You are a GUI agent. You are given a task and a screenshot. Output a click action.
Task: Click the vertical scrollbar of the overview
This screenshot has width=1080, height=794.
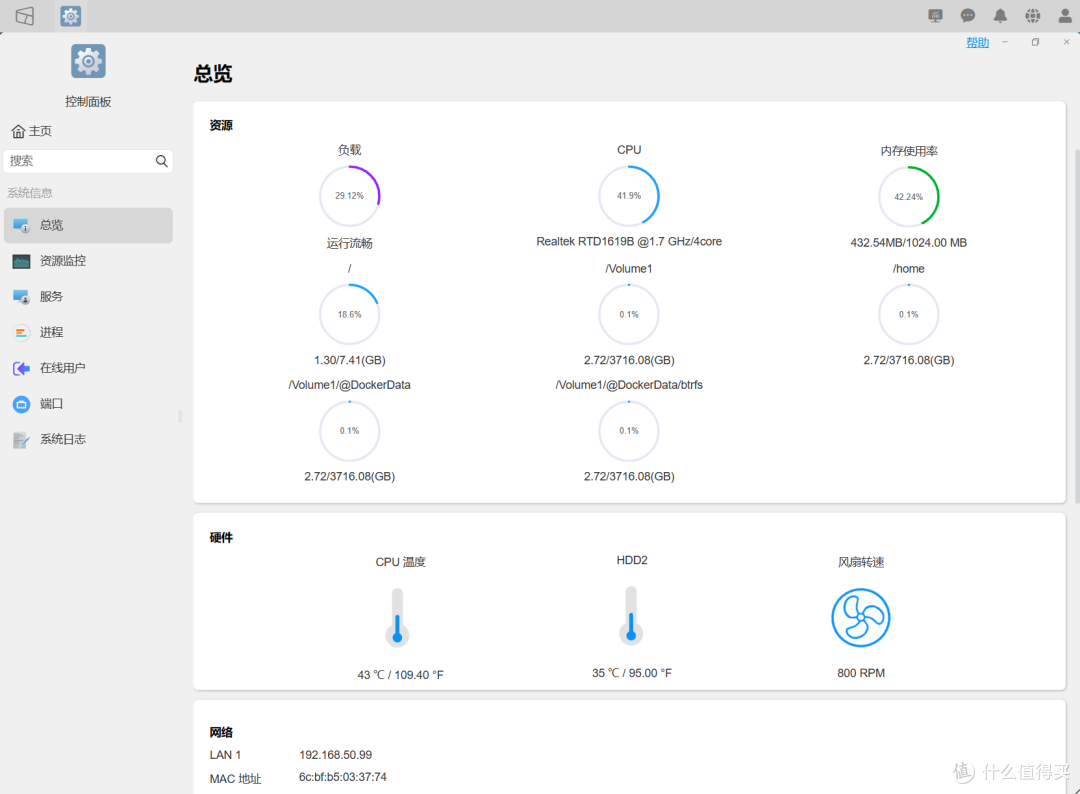(1077, 325)
